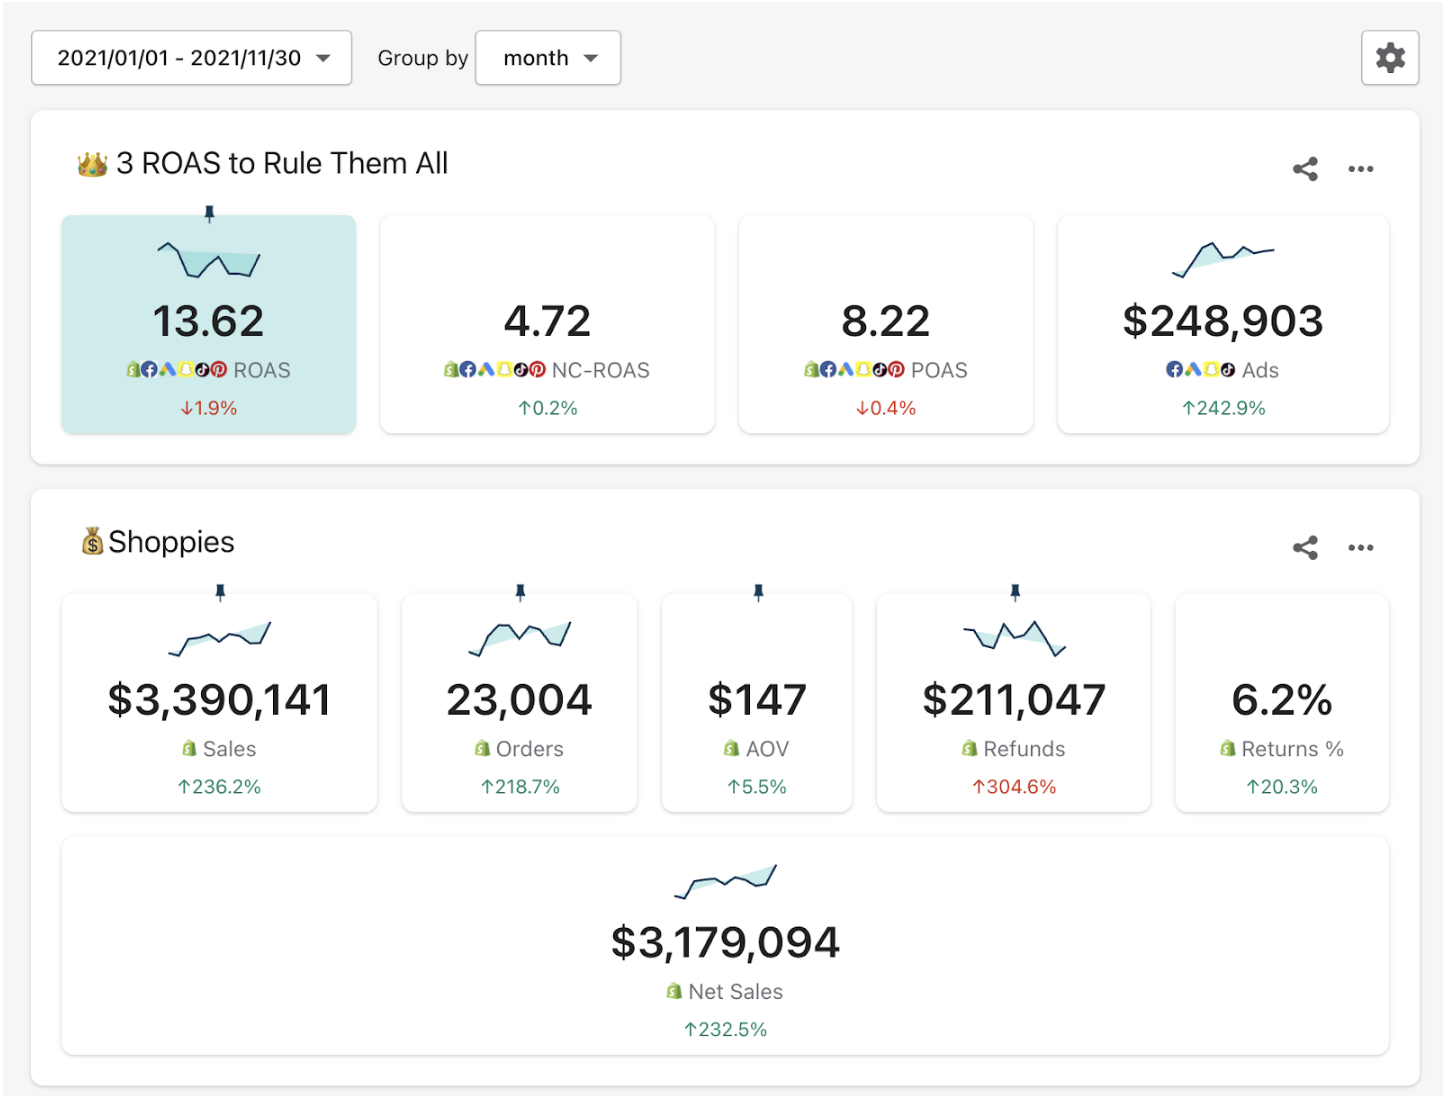
Task: Open the Ads $248,903 tile
Action: pos(1222,324)
